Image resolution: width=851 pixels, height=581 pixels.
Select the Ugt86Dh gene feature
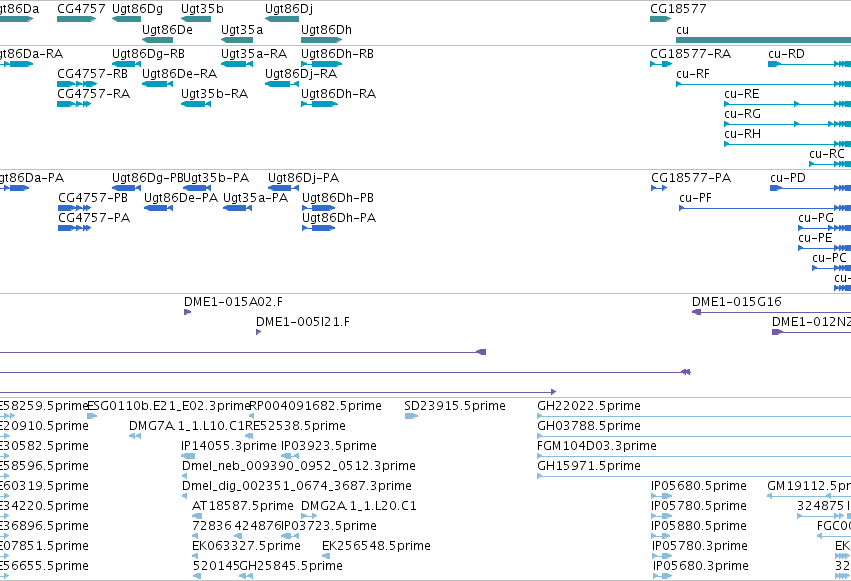(x=321, y=40)
